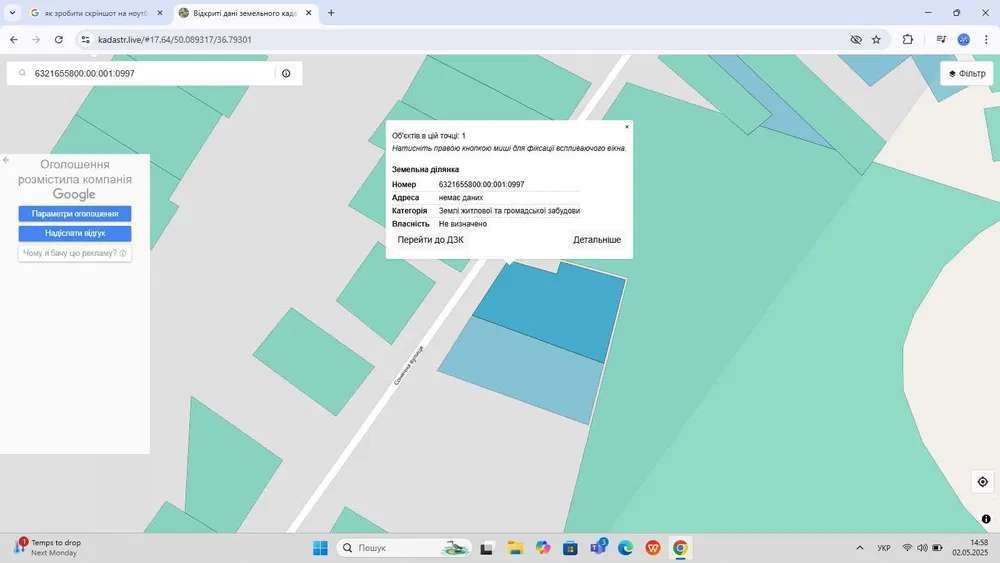Click the cadastral number search field
The image size is (1000, 563).
point(150,73)
